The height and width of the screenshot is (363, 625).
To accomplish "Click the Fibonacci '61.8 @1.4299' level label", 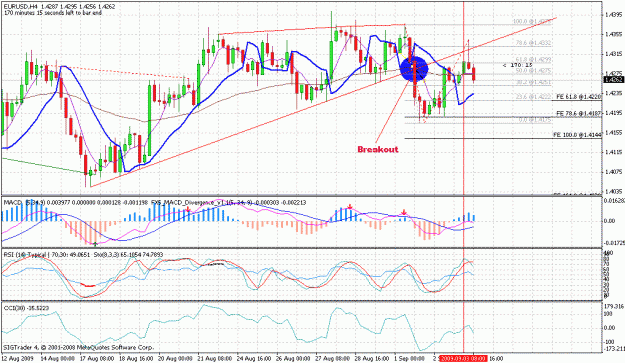I will click(x=533, y=59).
